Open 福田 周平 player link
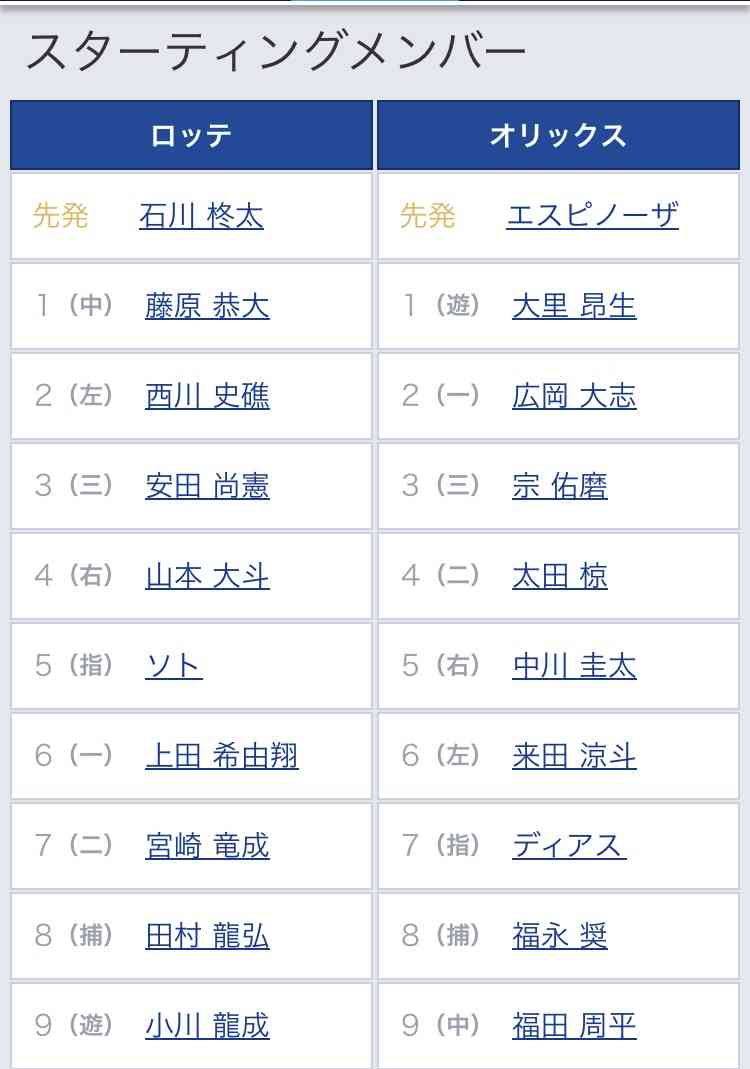The width and height of the screenshot is (750, 1069). pos(574,1025)
